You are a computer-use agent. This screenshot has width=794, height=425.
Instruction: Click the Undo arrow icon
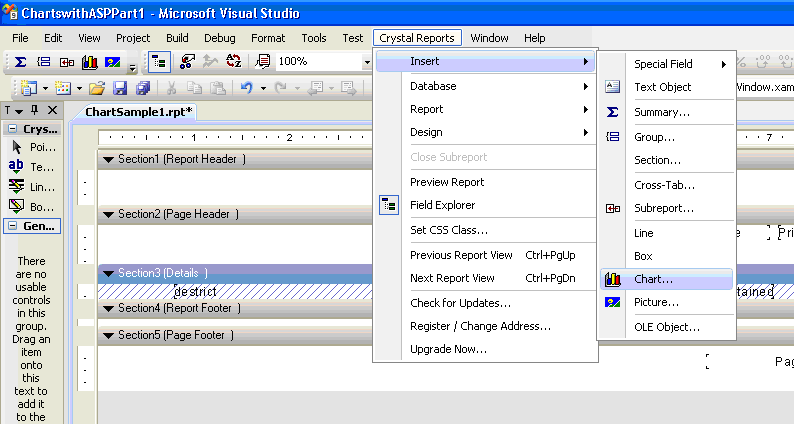point(247,88)
